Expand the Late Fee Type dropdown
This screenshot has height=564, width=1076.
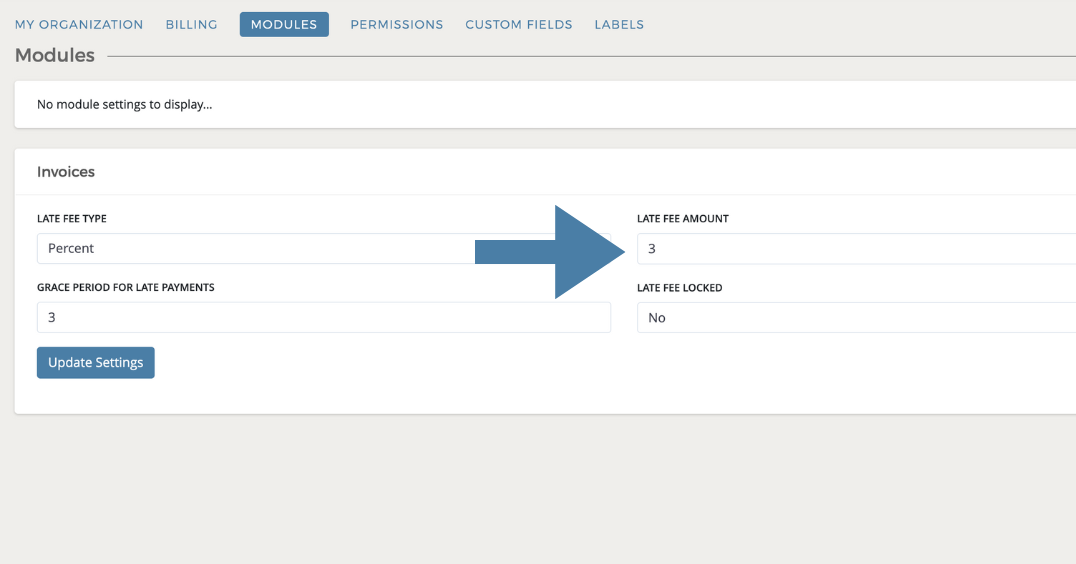(250, 248)
